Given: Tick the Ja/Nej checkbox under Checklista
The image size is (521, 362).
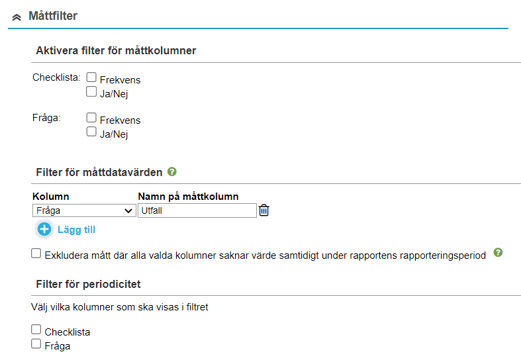Looking at the screenshot, I should [91, 91].
